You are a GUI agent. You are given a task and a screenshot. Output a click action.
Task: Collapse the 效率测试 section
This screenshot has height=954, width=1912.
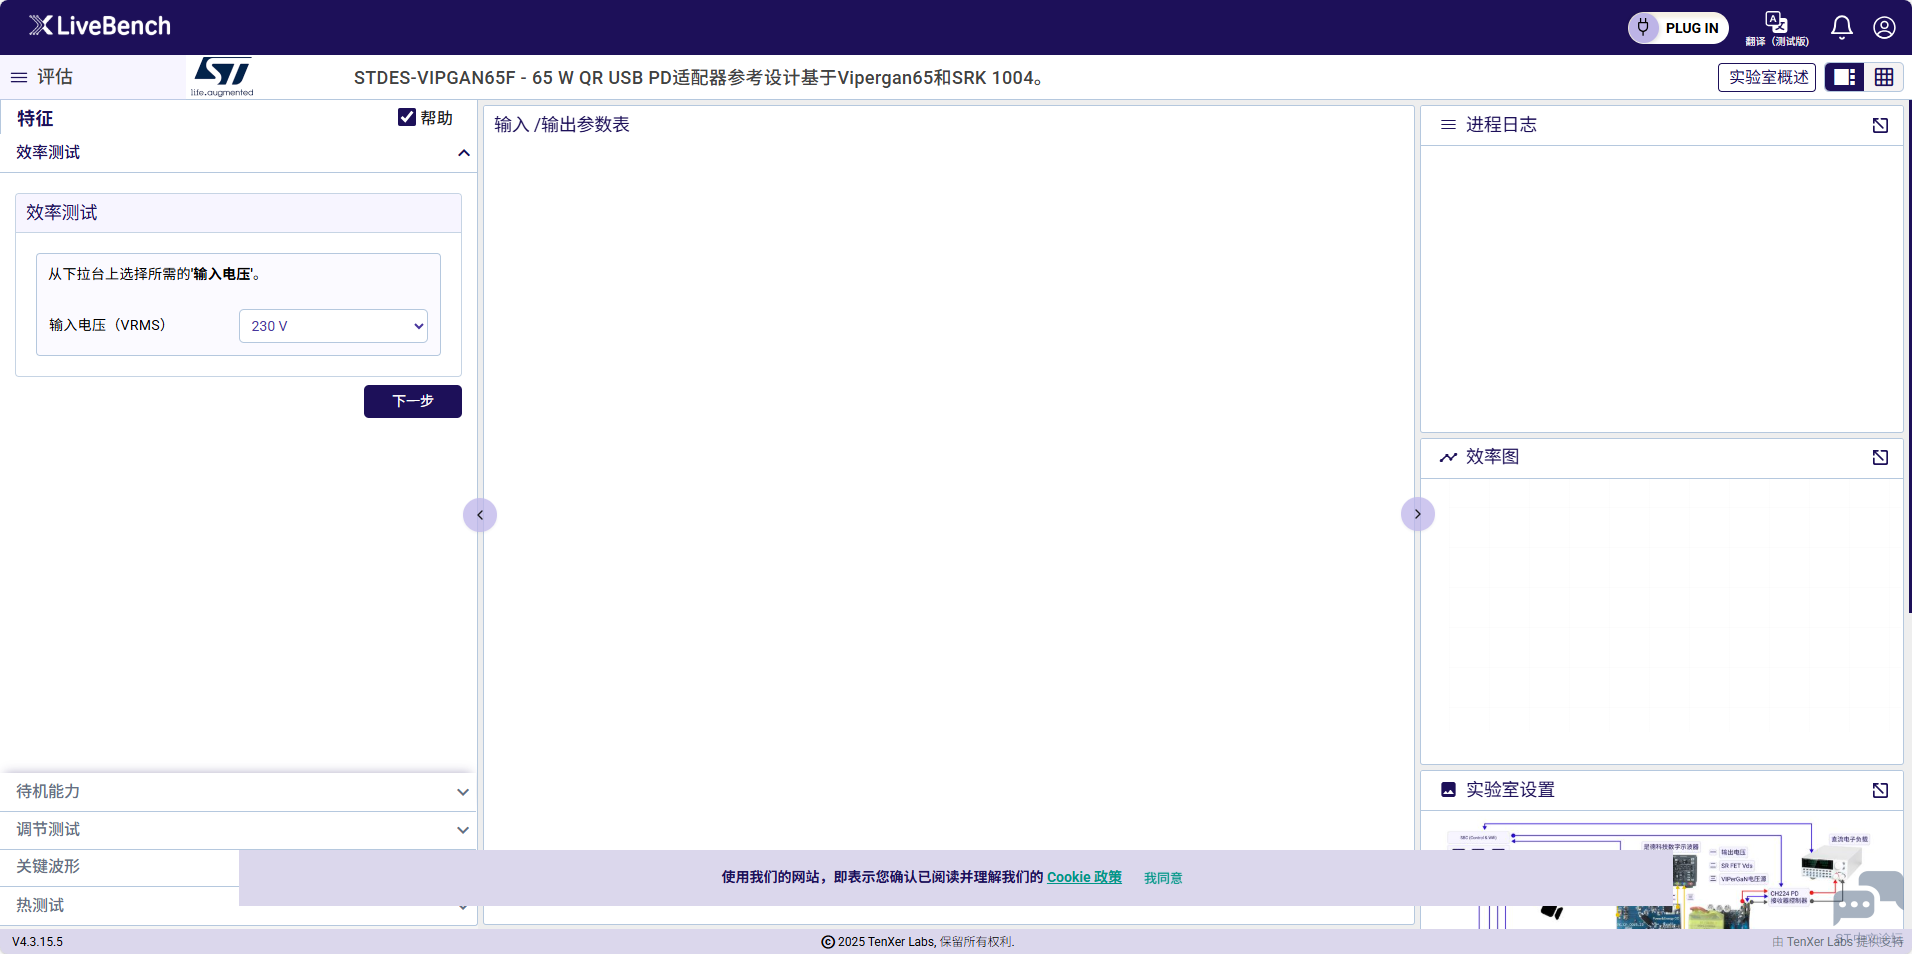point(238,153)
